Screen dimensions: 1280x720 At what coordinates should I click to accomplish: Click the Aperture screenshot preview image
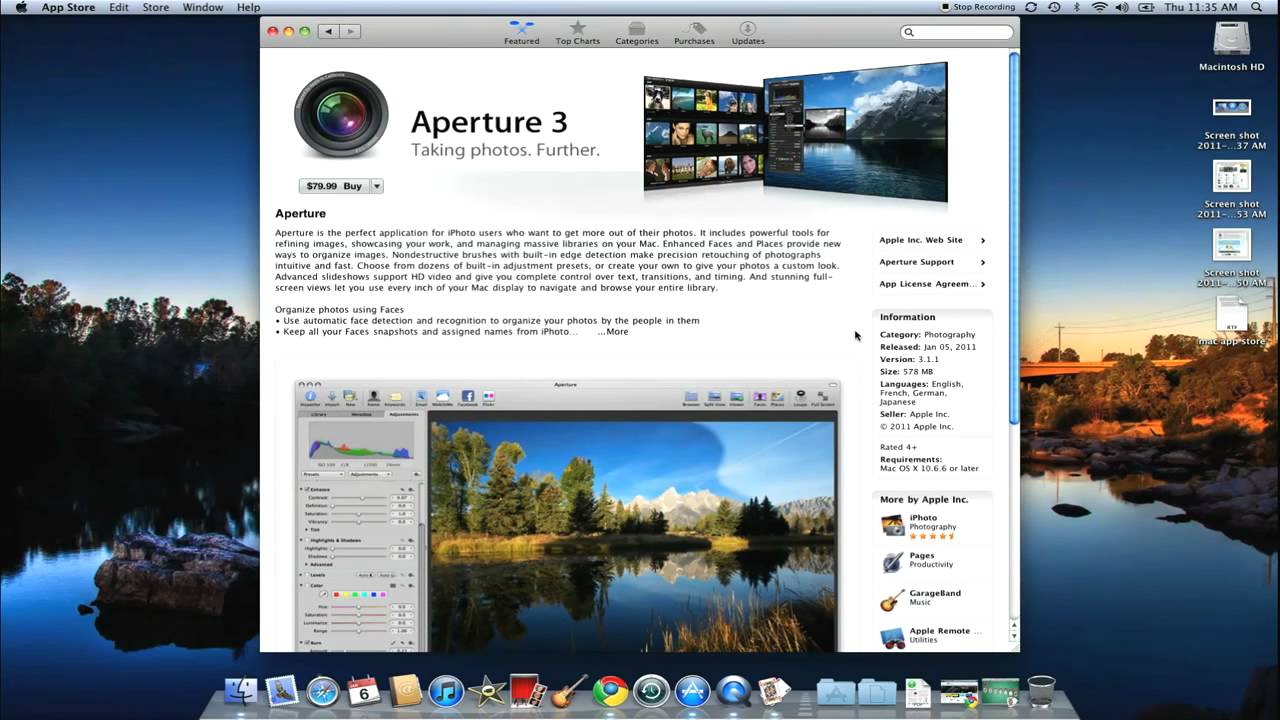click(x=567, y=515)
